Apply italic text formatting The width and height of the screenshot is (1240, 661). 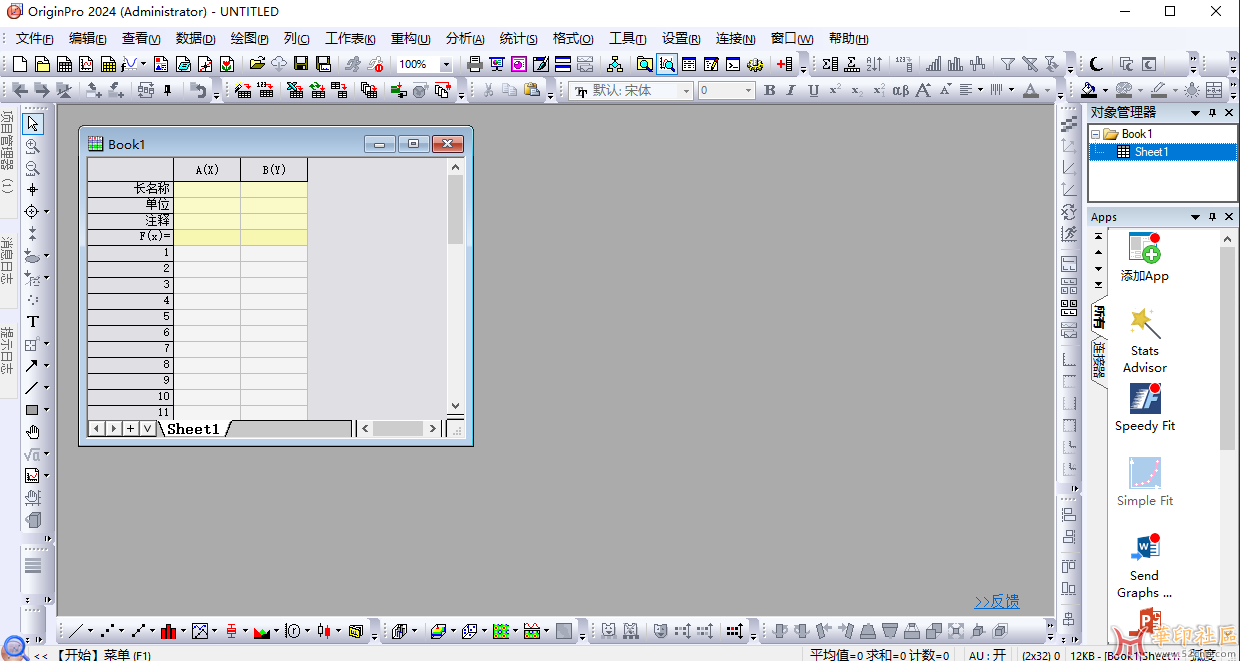pyautogui.click(x=791, y=91)
